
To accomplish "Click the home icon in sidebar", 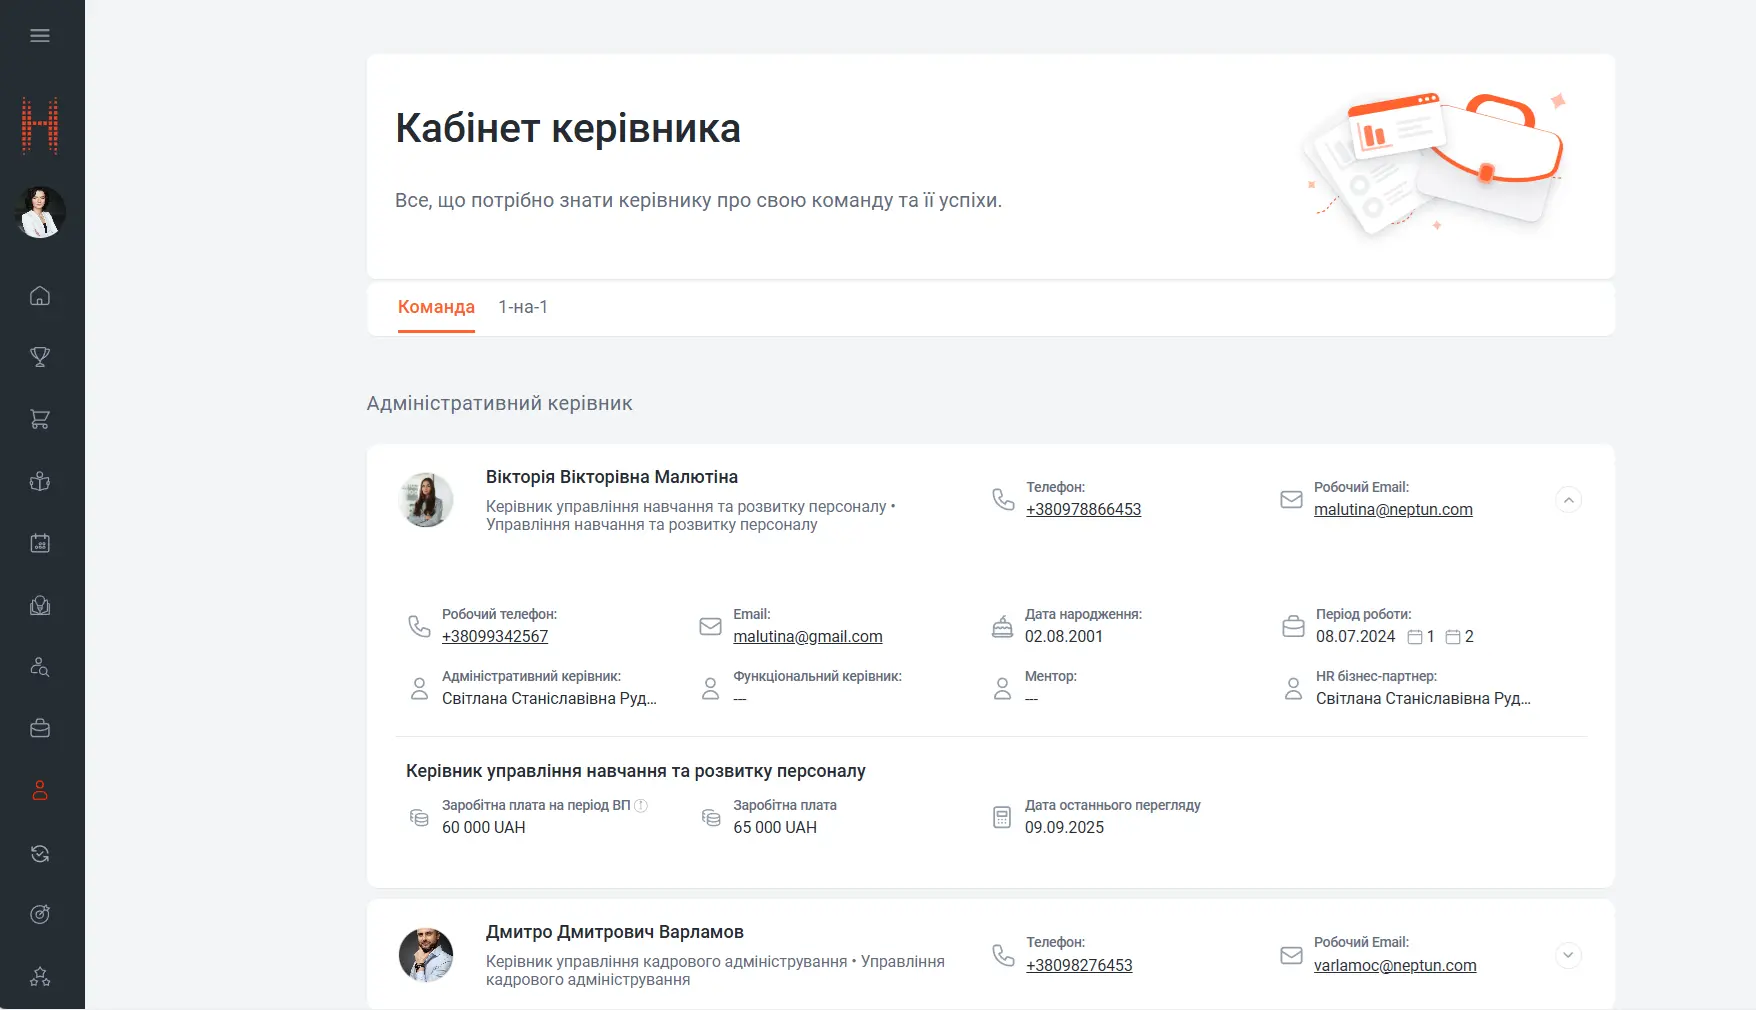I will [40, 296].
